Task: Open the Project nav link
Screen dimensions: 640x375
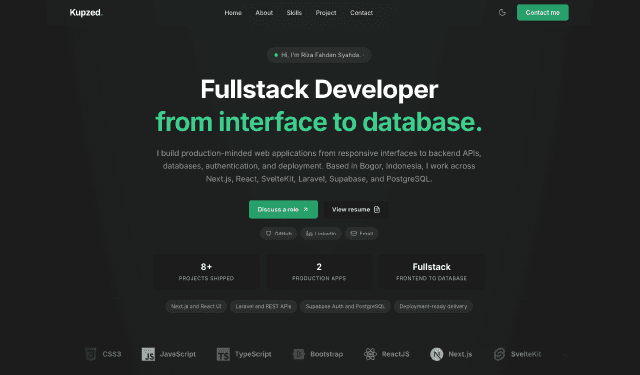Action: 326,13
